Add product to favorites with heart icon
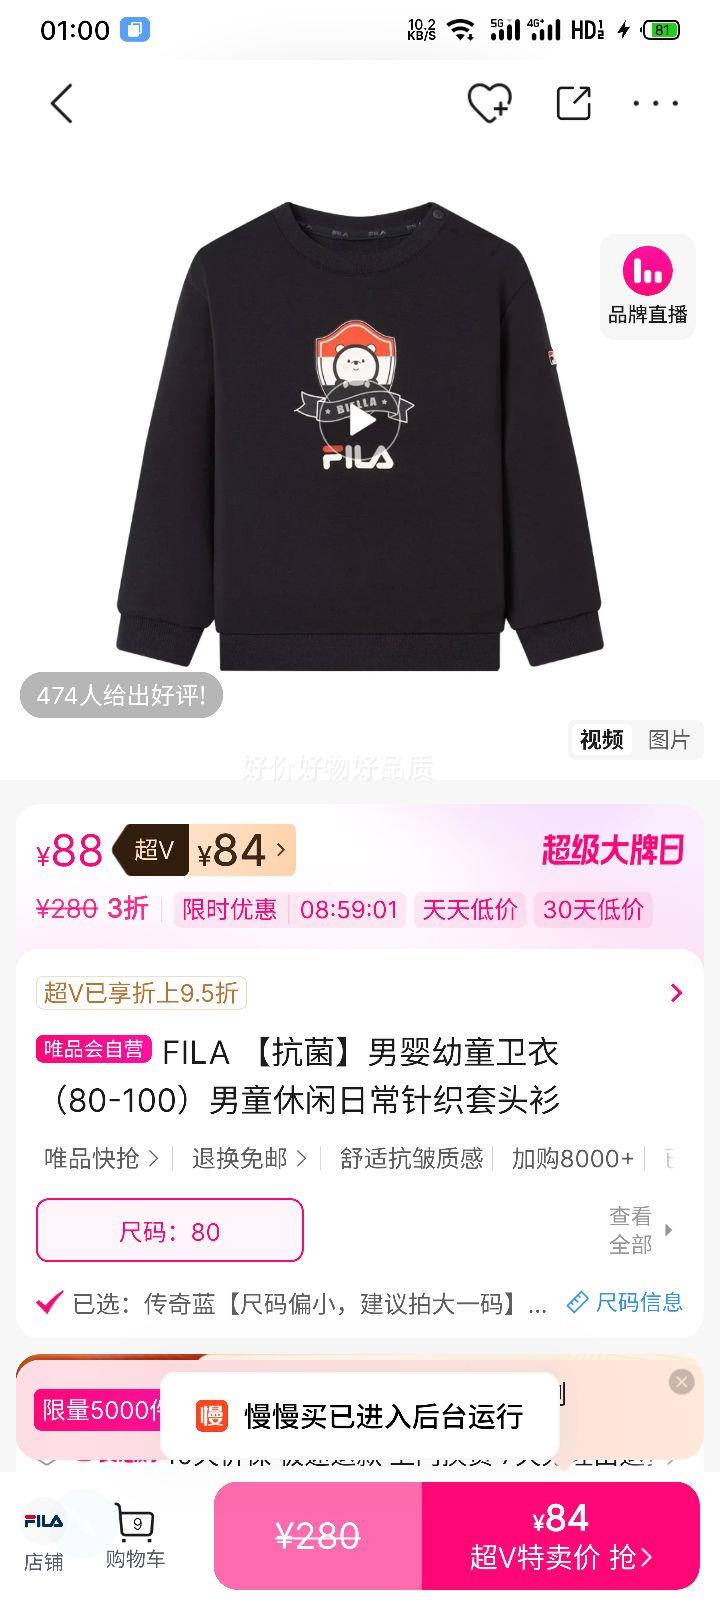 489,103
